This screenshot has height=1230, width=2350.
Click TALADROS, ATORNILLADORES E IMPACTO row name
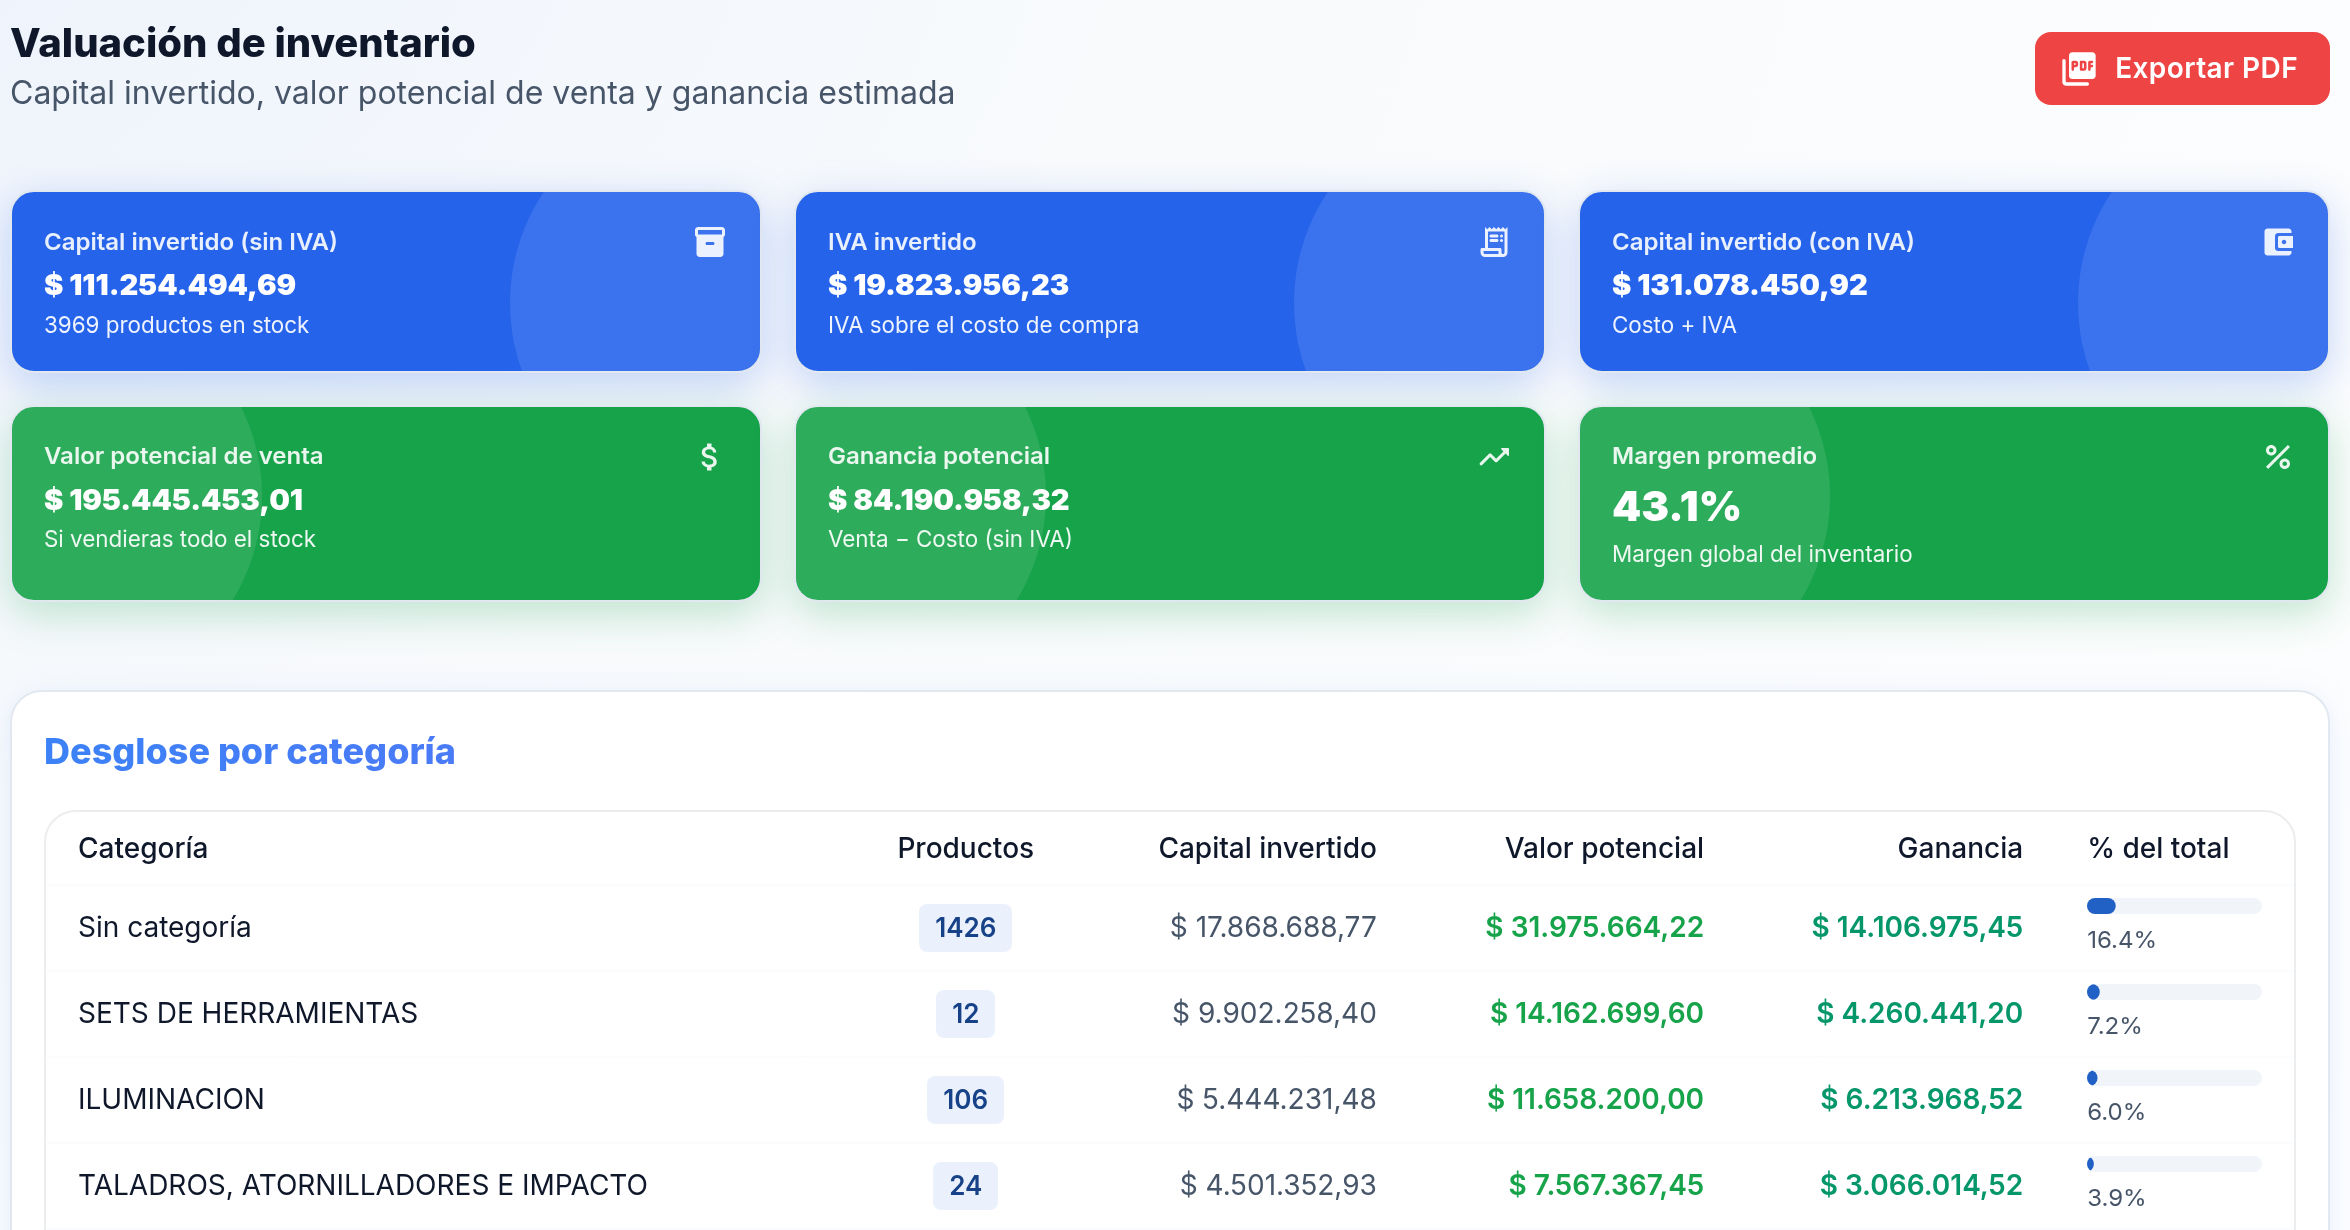[363, 1185]
